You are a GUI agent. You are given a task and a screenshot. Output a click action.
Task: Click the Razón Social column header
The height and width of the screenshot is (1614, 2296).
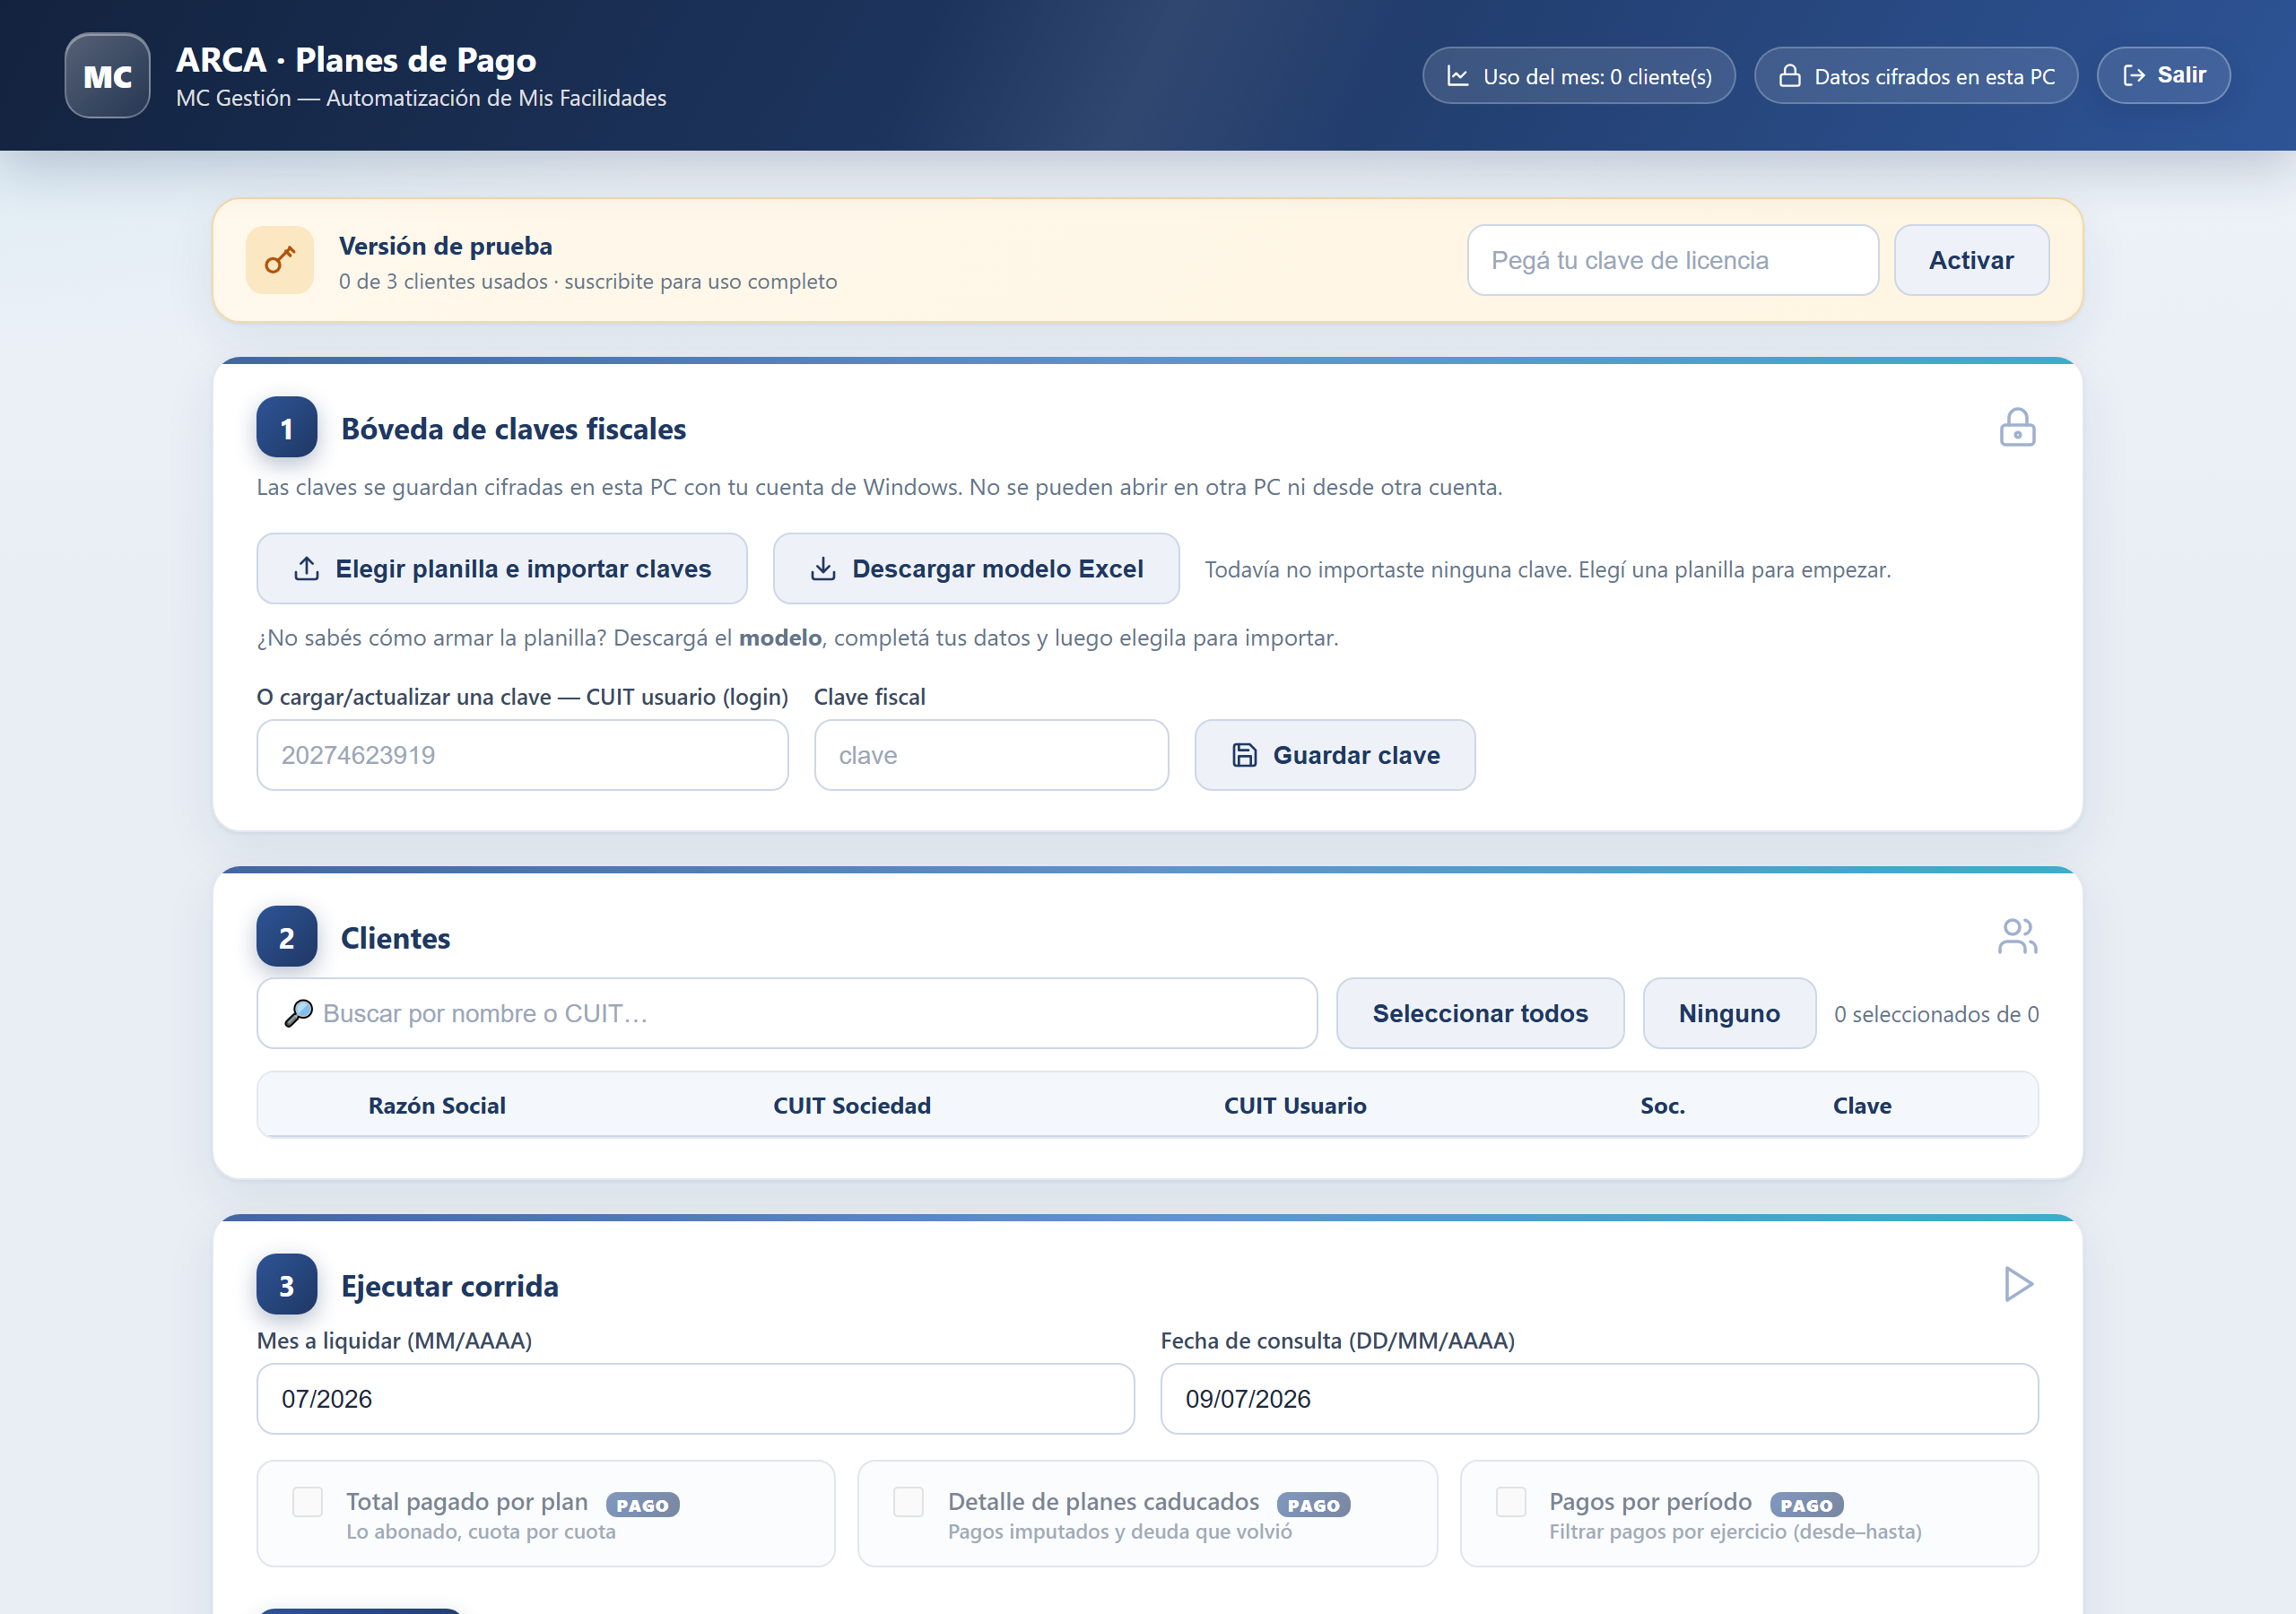(437, 1105)
